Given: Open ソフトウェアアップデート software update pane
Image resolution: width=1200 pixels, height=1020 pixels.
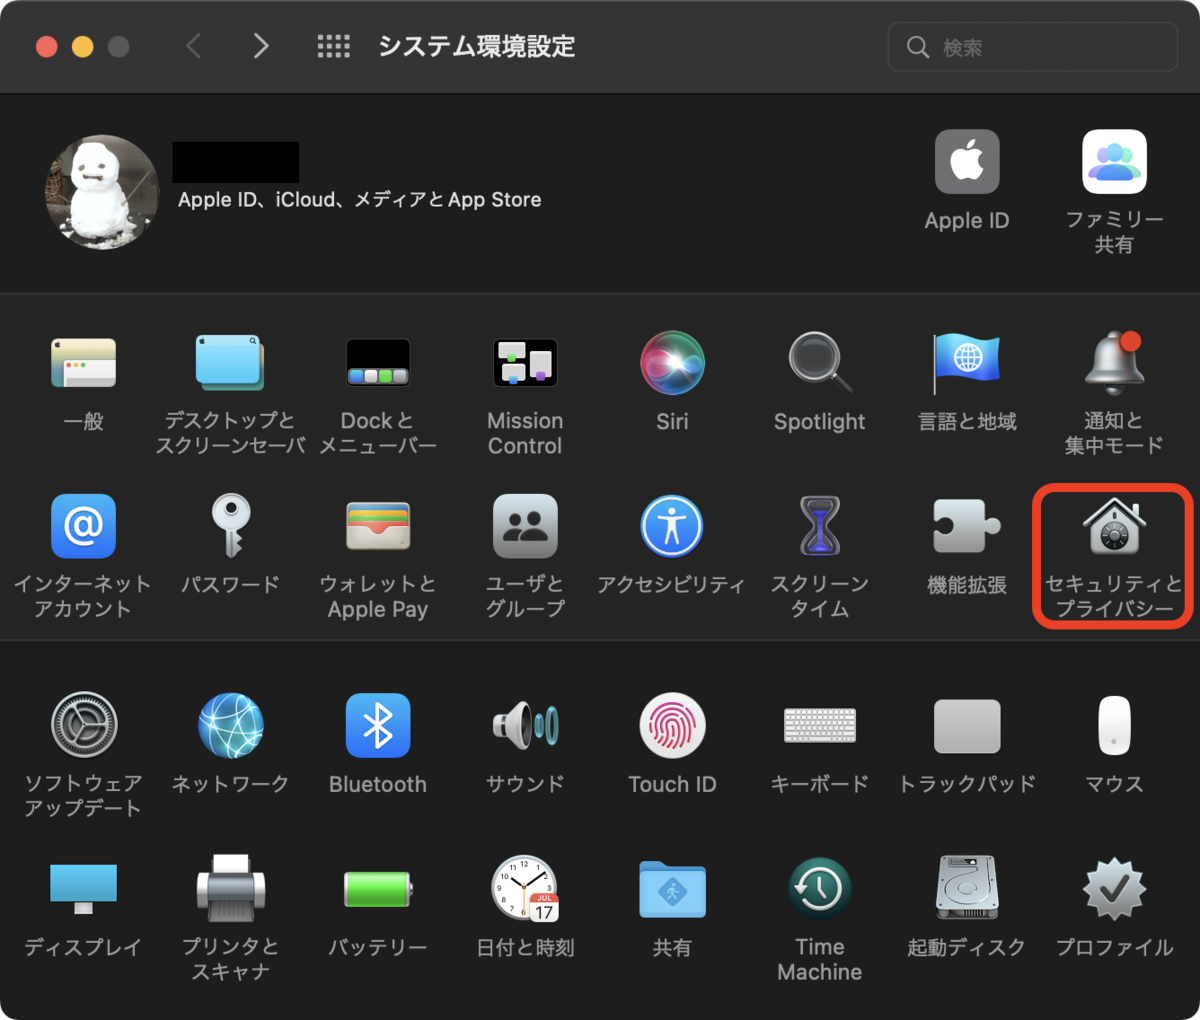Looking at the screenshot, I should (83, 725).
